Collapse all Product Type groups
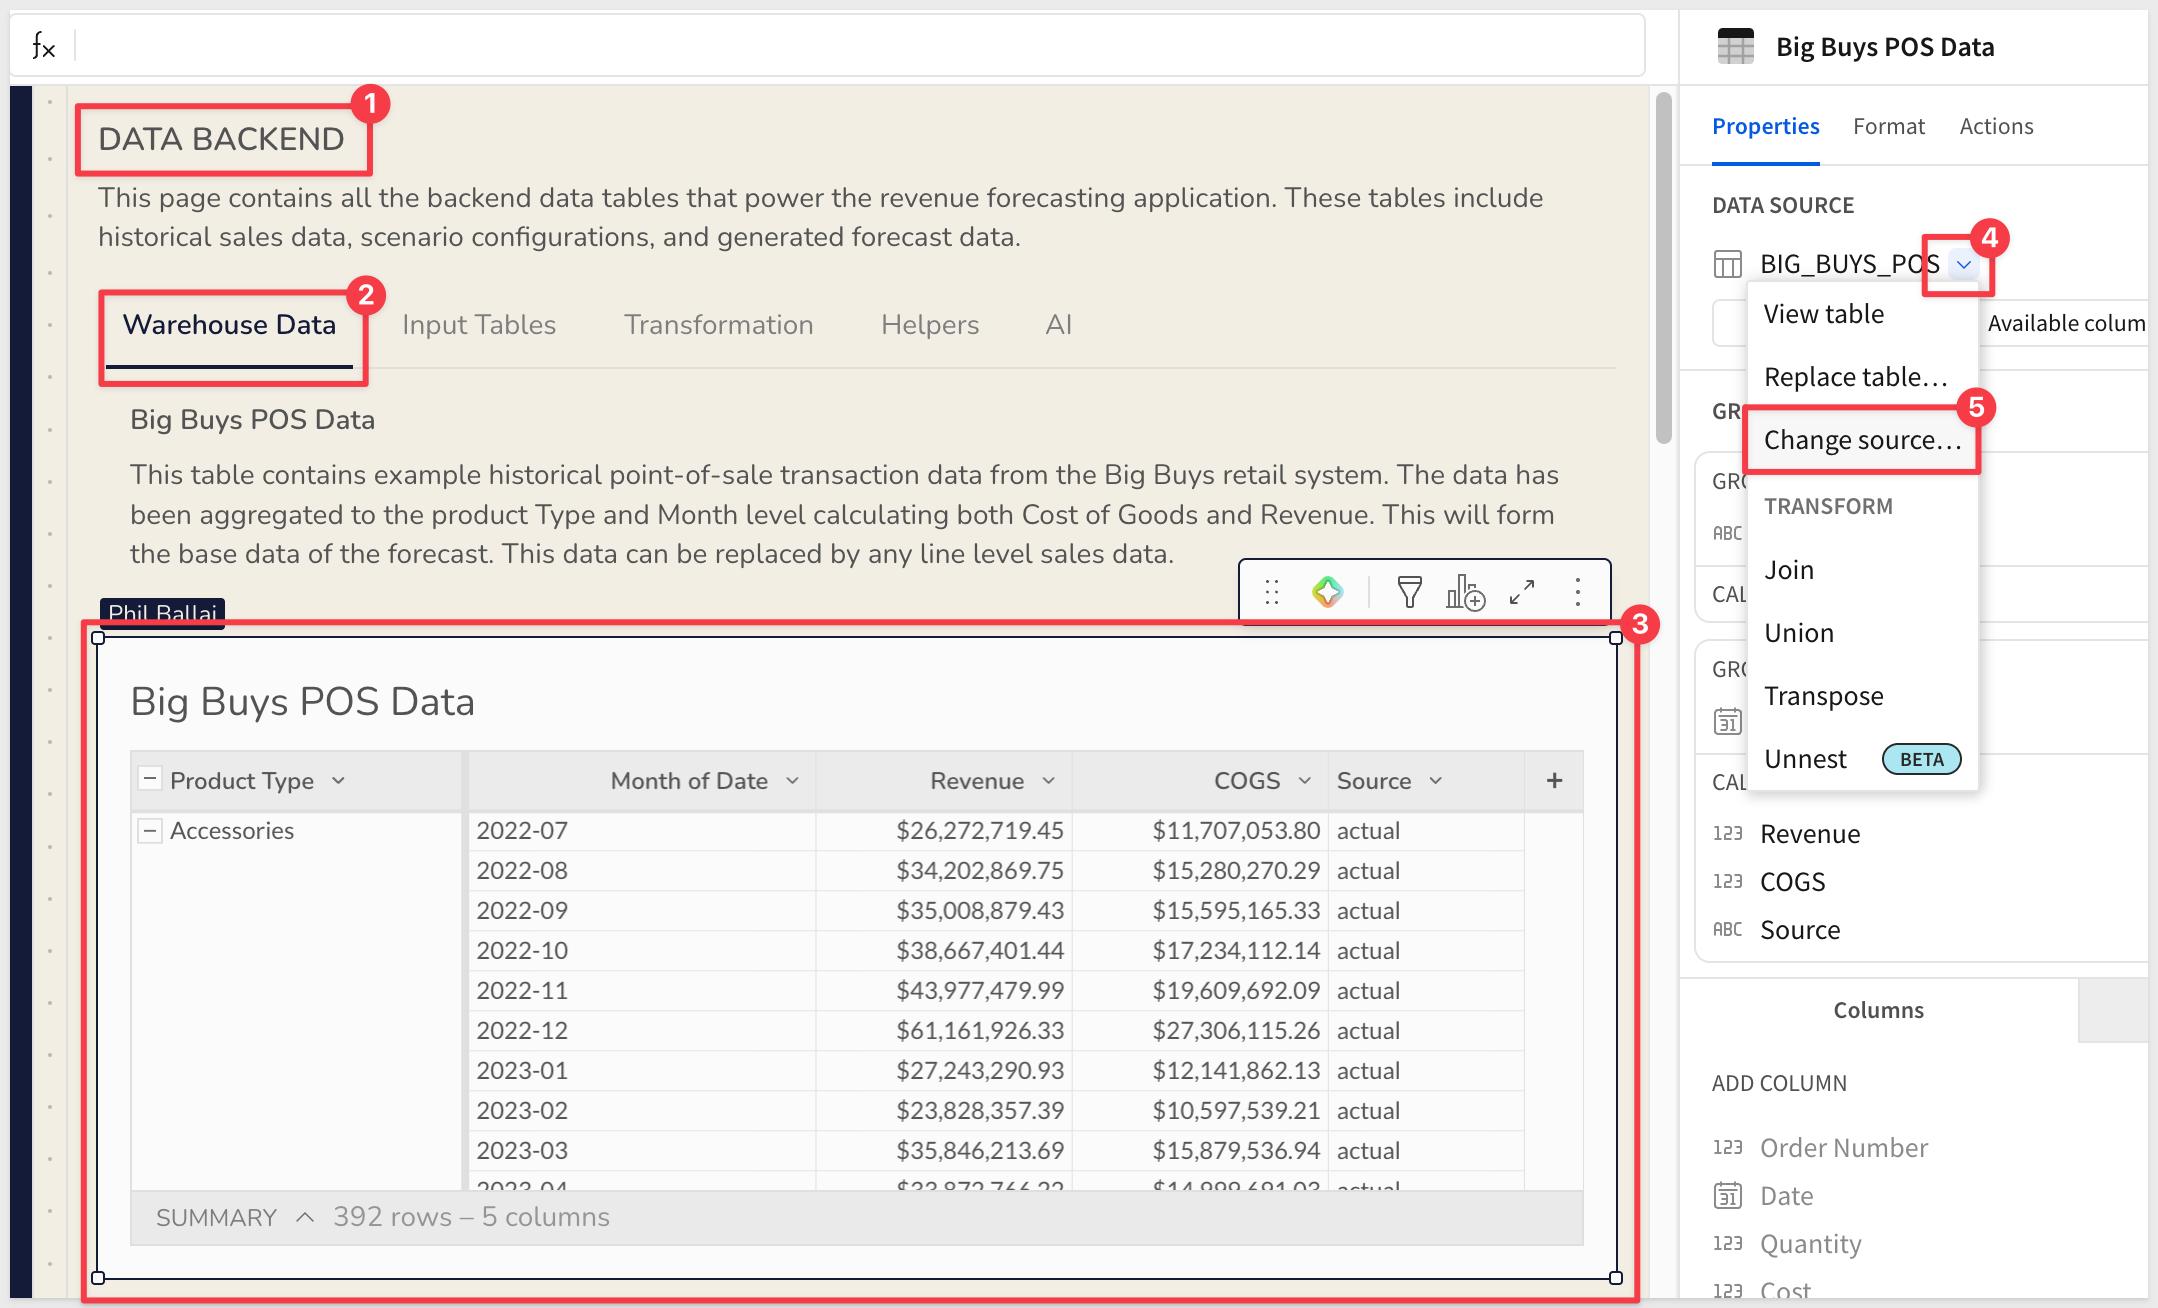This screenshot has height=1308, width=2158. 150,779
